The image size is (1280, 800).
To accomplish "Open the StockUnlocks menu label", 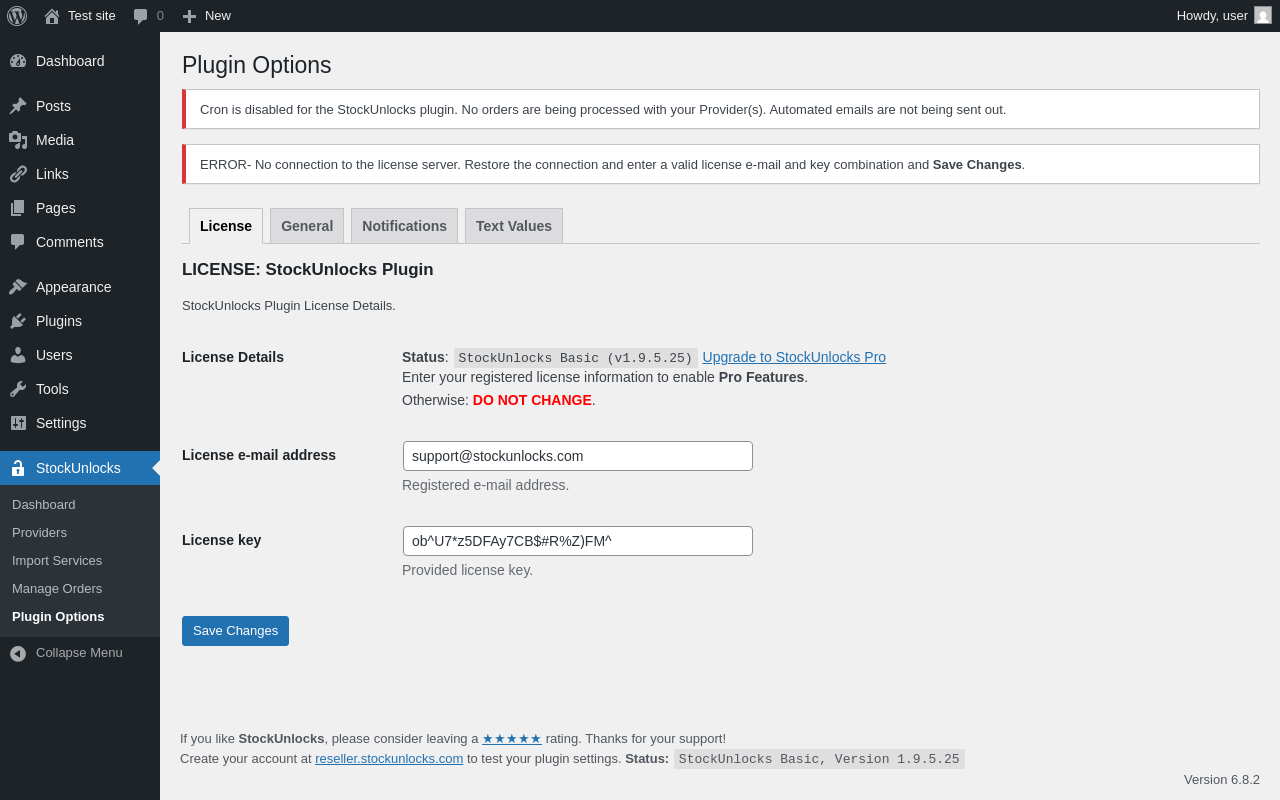I will [x=78, y=468].
